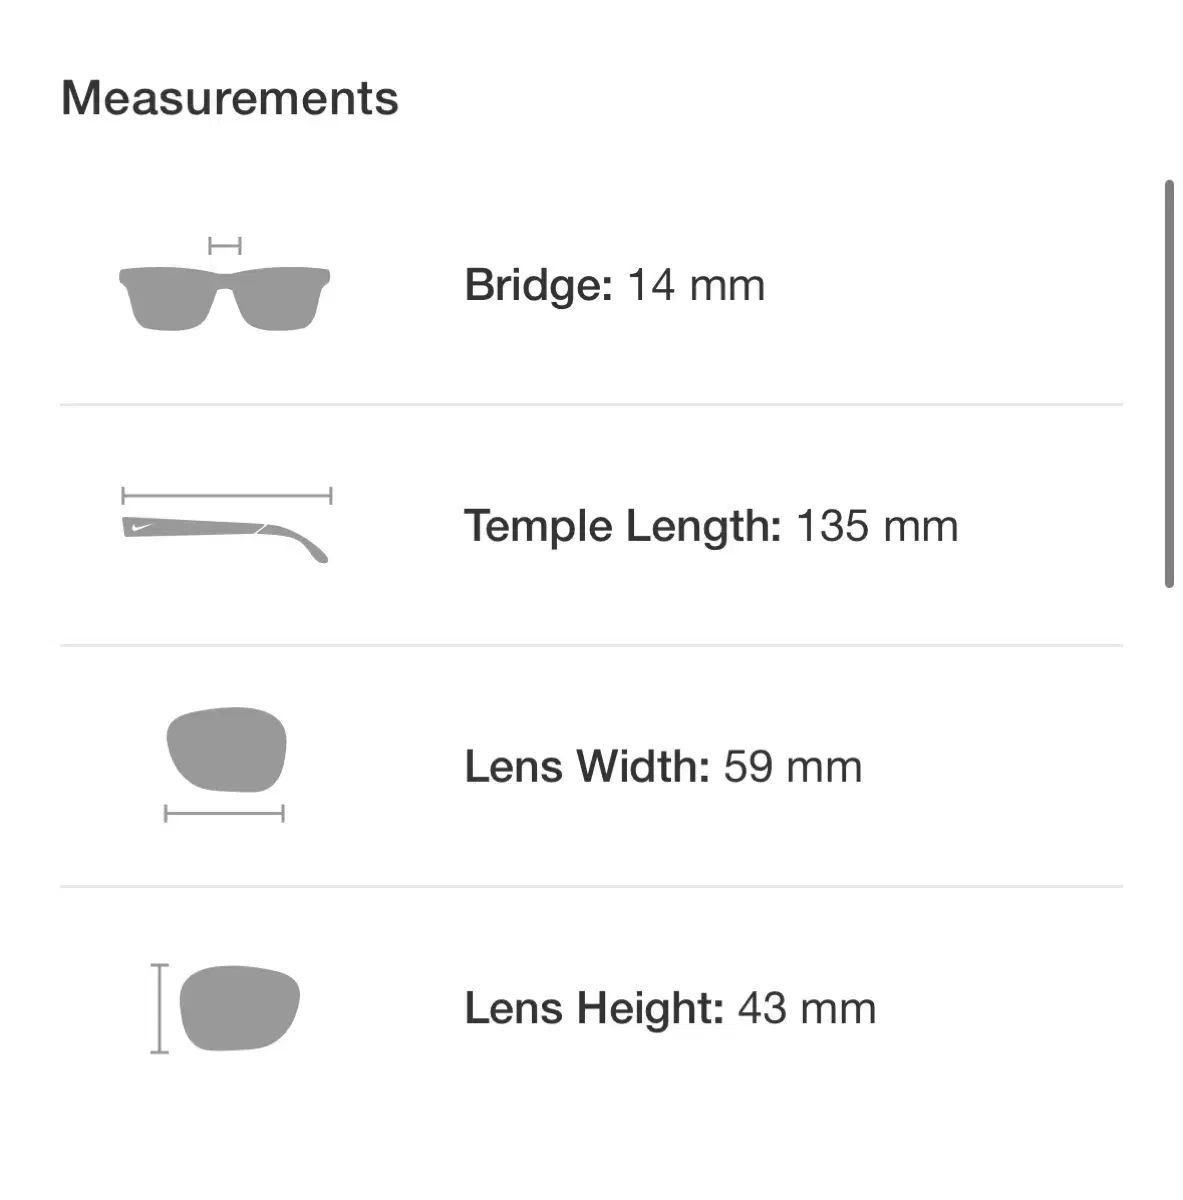1183x1200 pixels.
Task: Click the 14 mm bridge value
Action: [696, 285]
